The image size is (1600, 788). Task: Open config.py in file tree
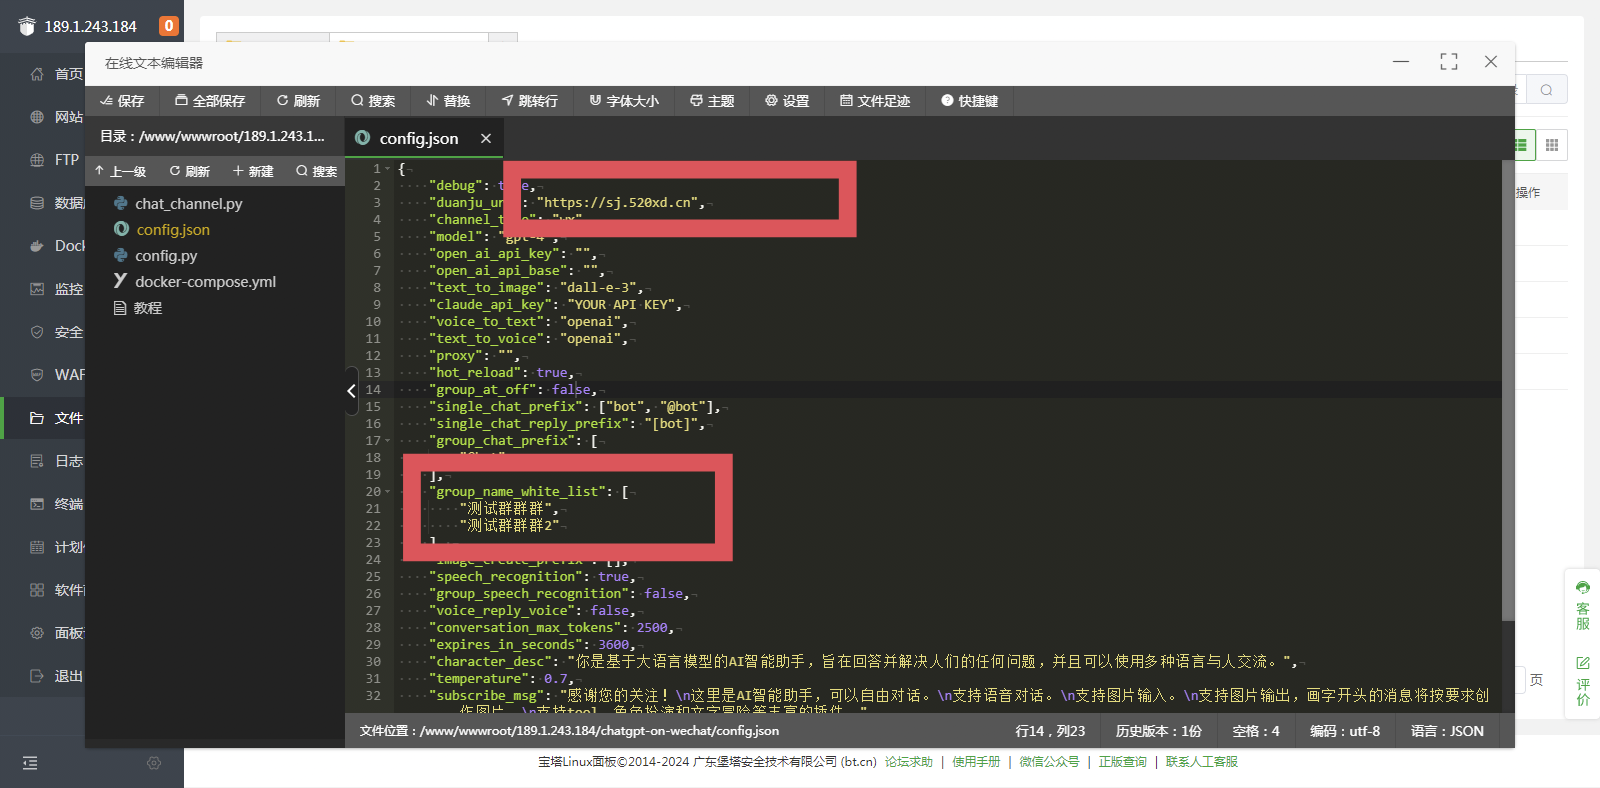[x=166, y=255]
